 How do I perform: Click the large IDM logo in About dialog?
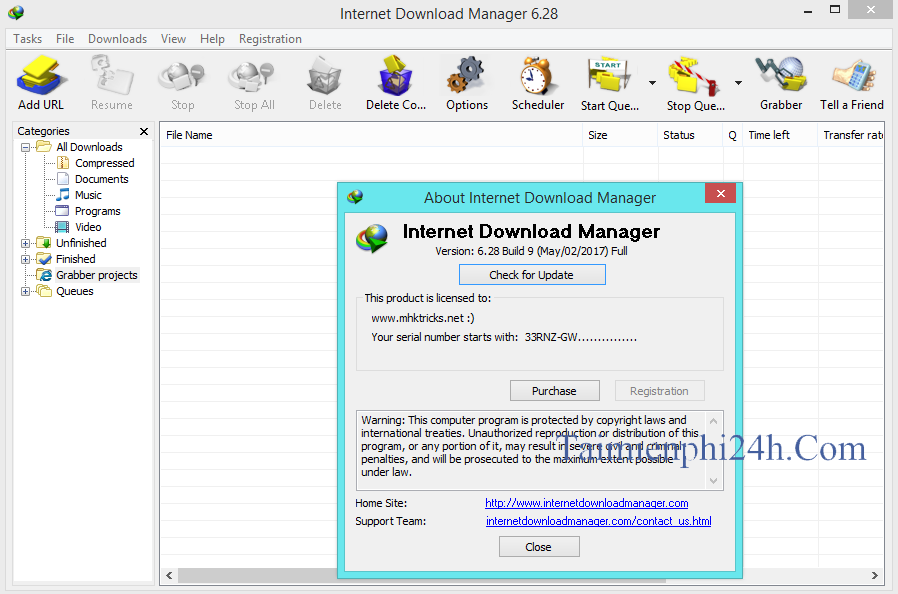tap(372, 239)
